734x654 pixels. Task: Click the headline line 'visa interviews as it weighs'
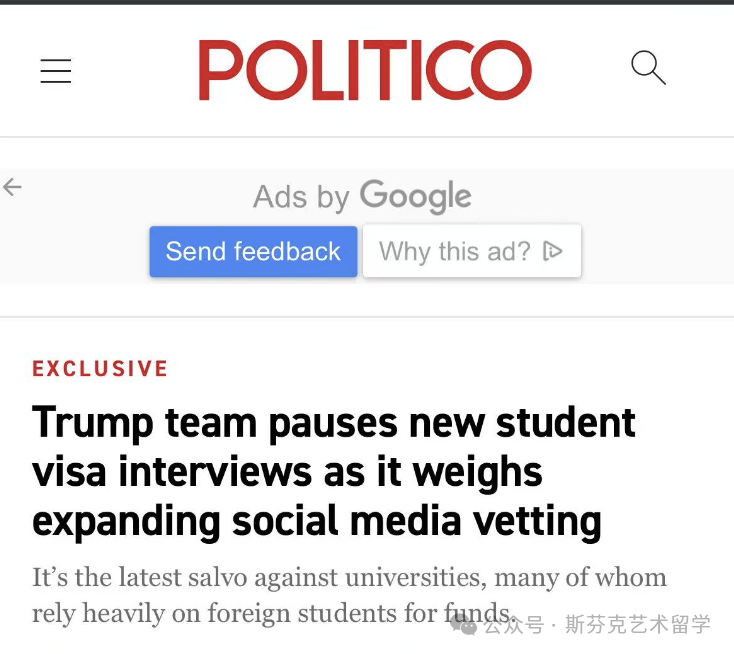pos(287,471)
